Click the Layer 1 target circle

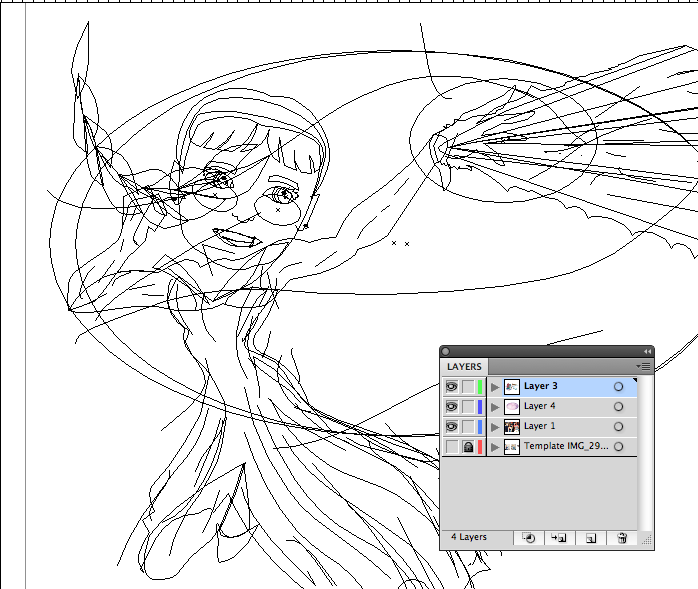coord(618,426)
